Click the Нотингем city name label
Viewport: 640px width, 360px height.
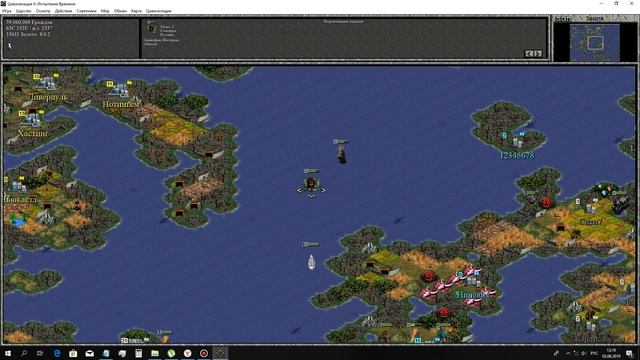(x=121, y=104)
